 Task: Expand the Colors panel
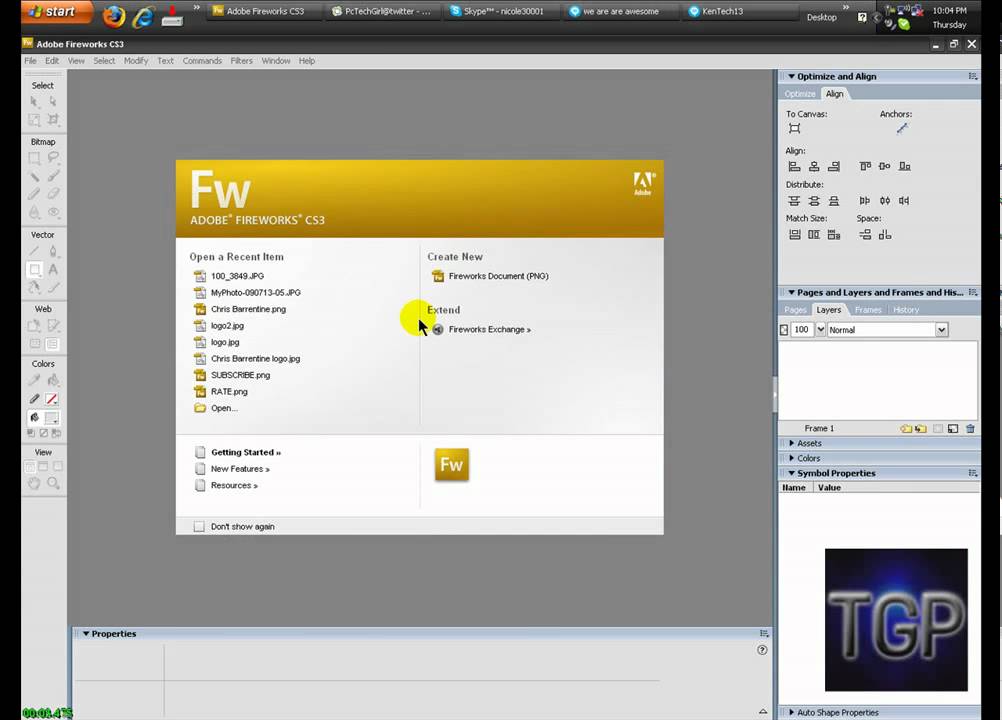(791, 458)
